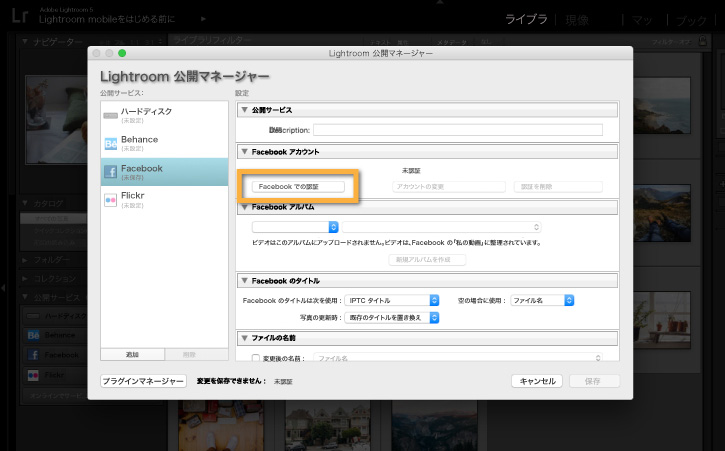
Task: Open the blue album type dropdown
Action: (x=295, y=227)
